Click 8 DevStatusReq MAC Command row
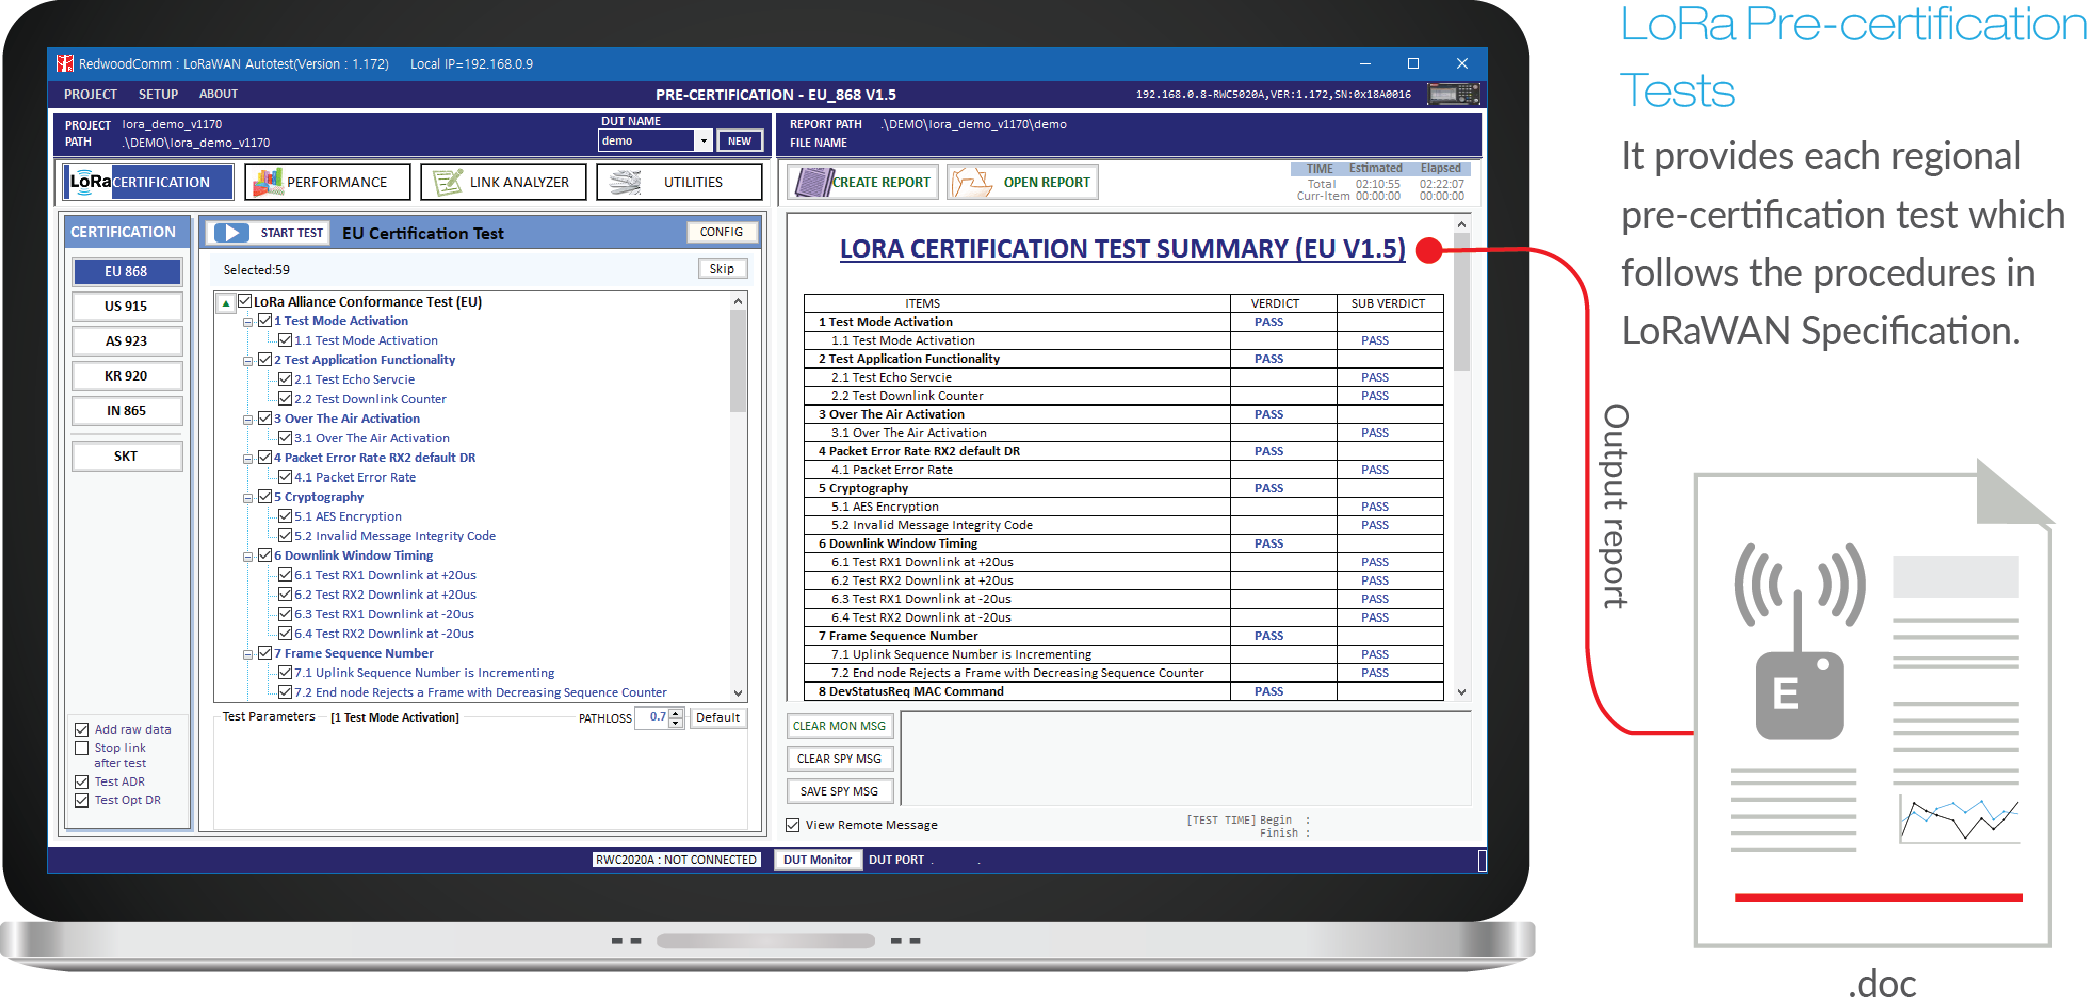 coord(1123,692)
